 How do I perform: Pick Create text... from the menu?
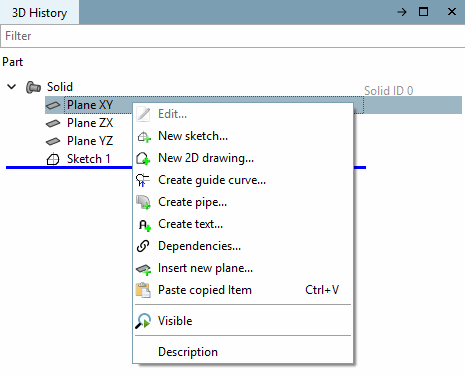[x=243, y=224]
